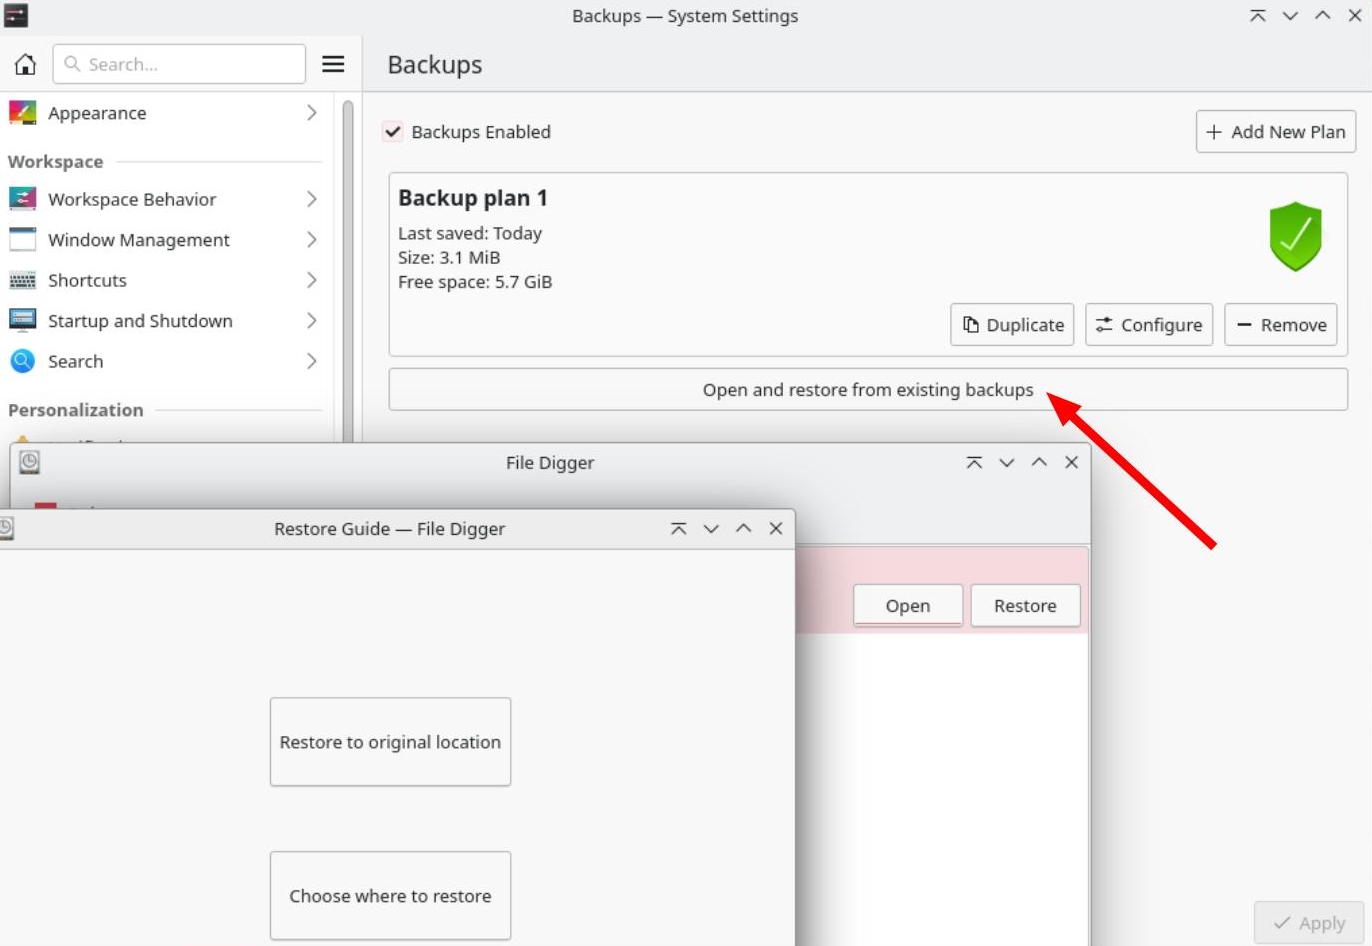
Task: Remove Backup plan 1
Action: [1281, 325]
